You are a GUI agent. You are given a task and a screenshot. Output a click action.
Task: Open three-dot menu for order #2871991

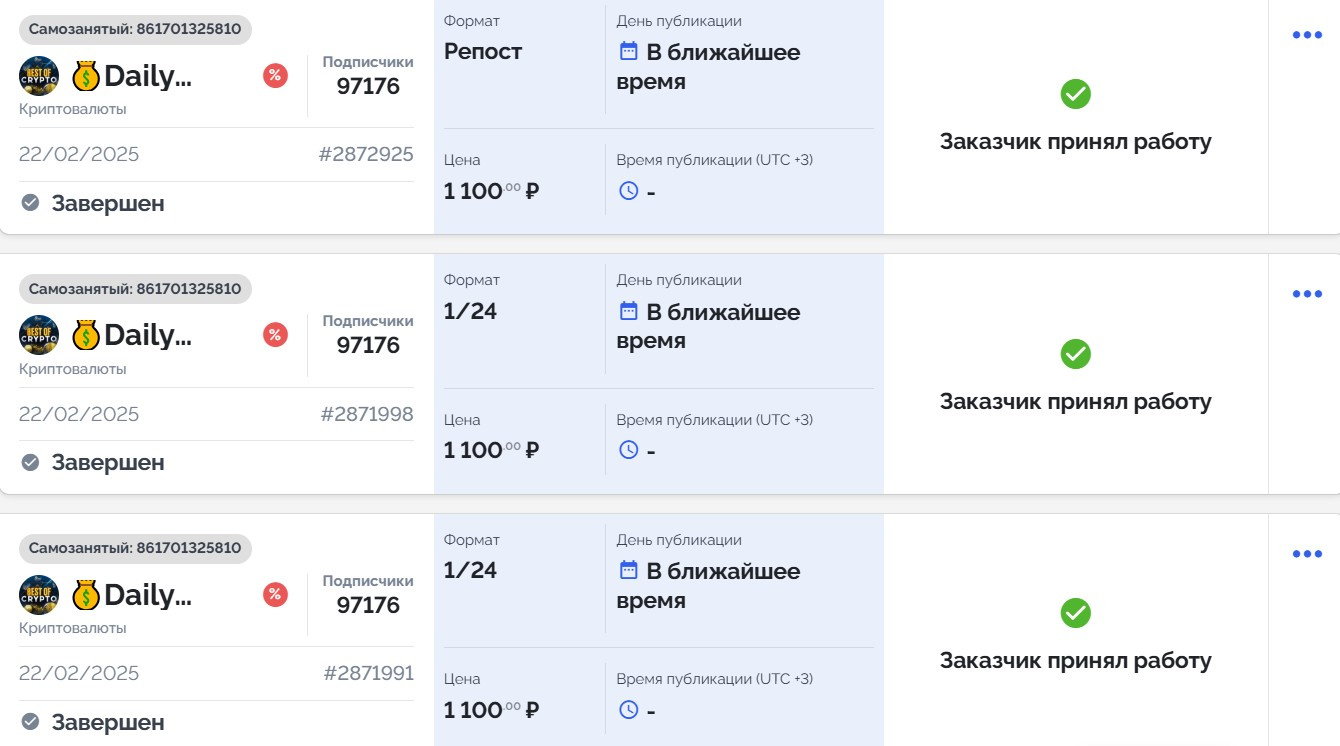tap(1307, 554)
